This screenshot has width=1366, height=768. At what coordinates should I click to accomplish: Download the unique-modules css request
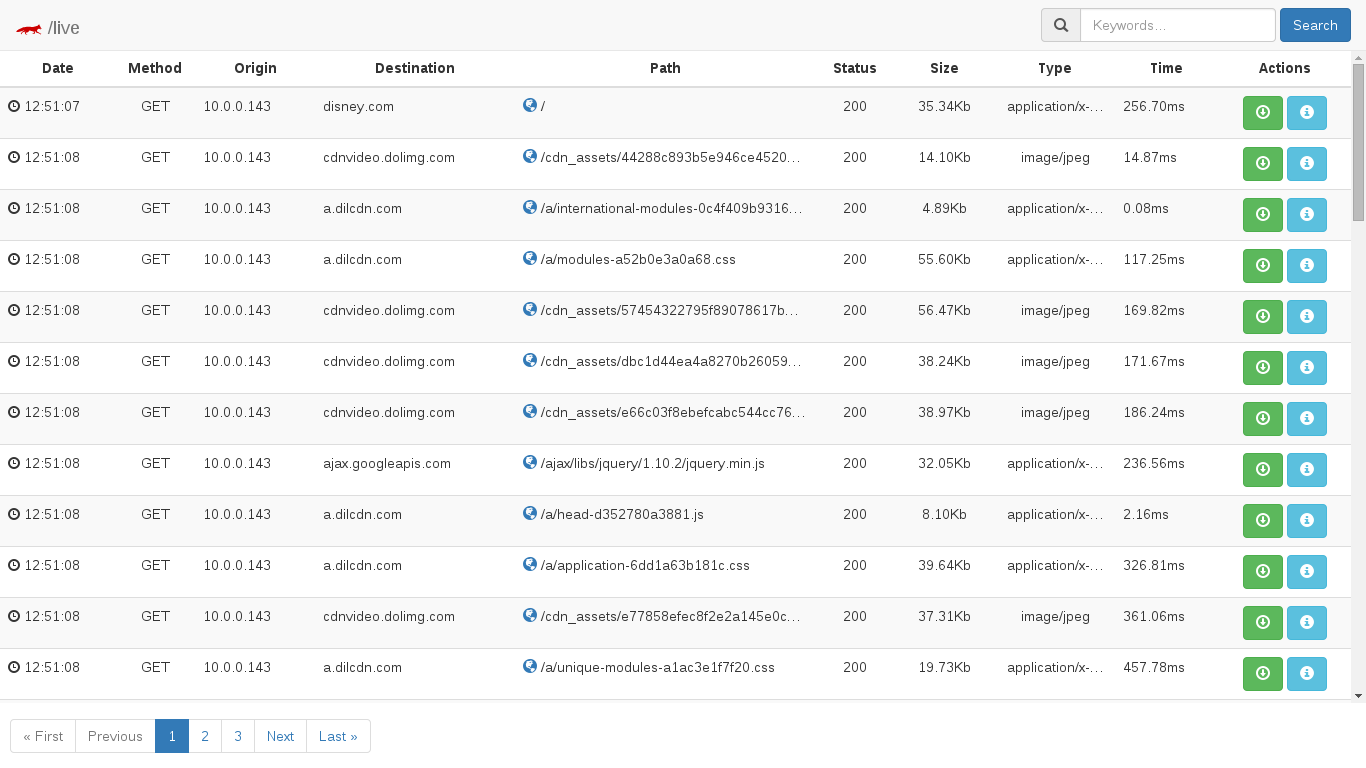tap(1263, 674)
